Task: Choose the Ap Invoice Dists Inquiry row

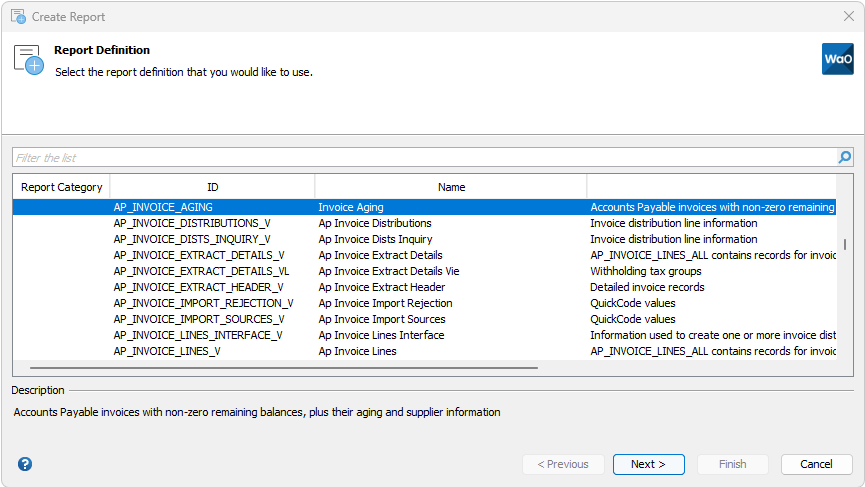Action: coord(375,239)
